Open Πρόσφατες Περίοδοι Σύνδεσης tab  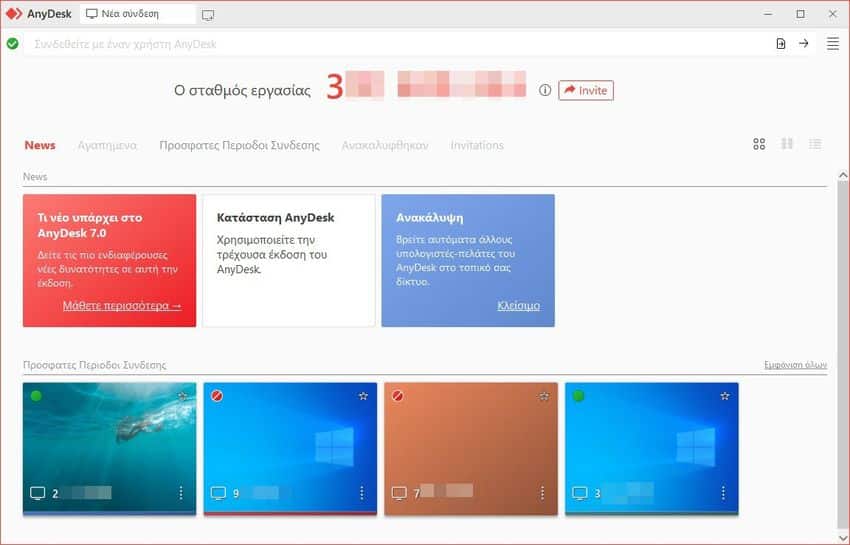click(x=239, y=145)
